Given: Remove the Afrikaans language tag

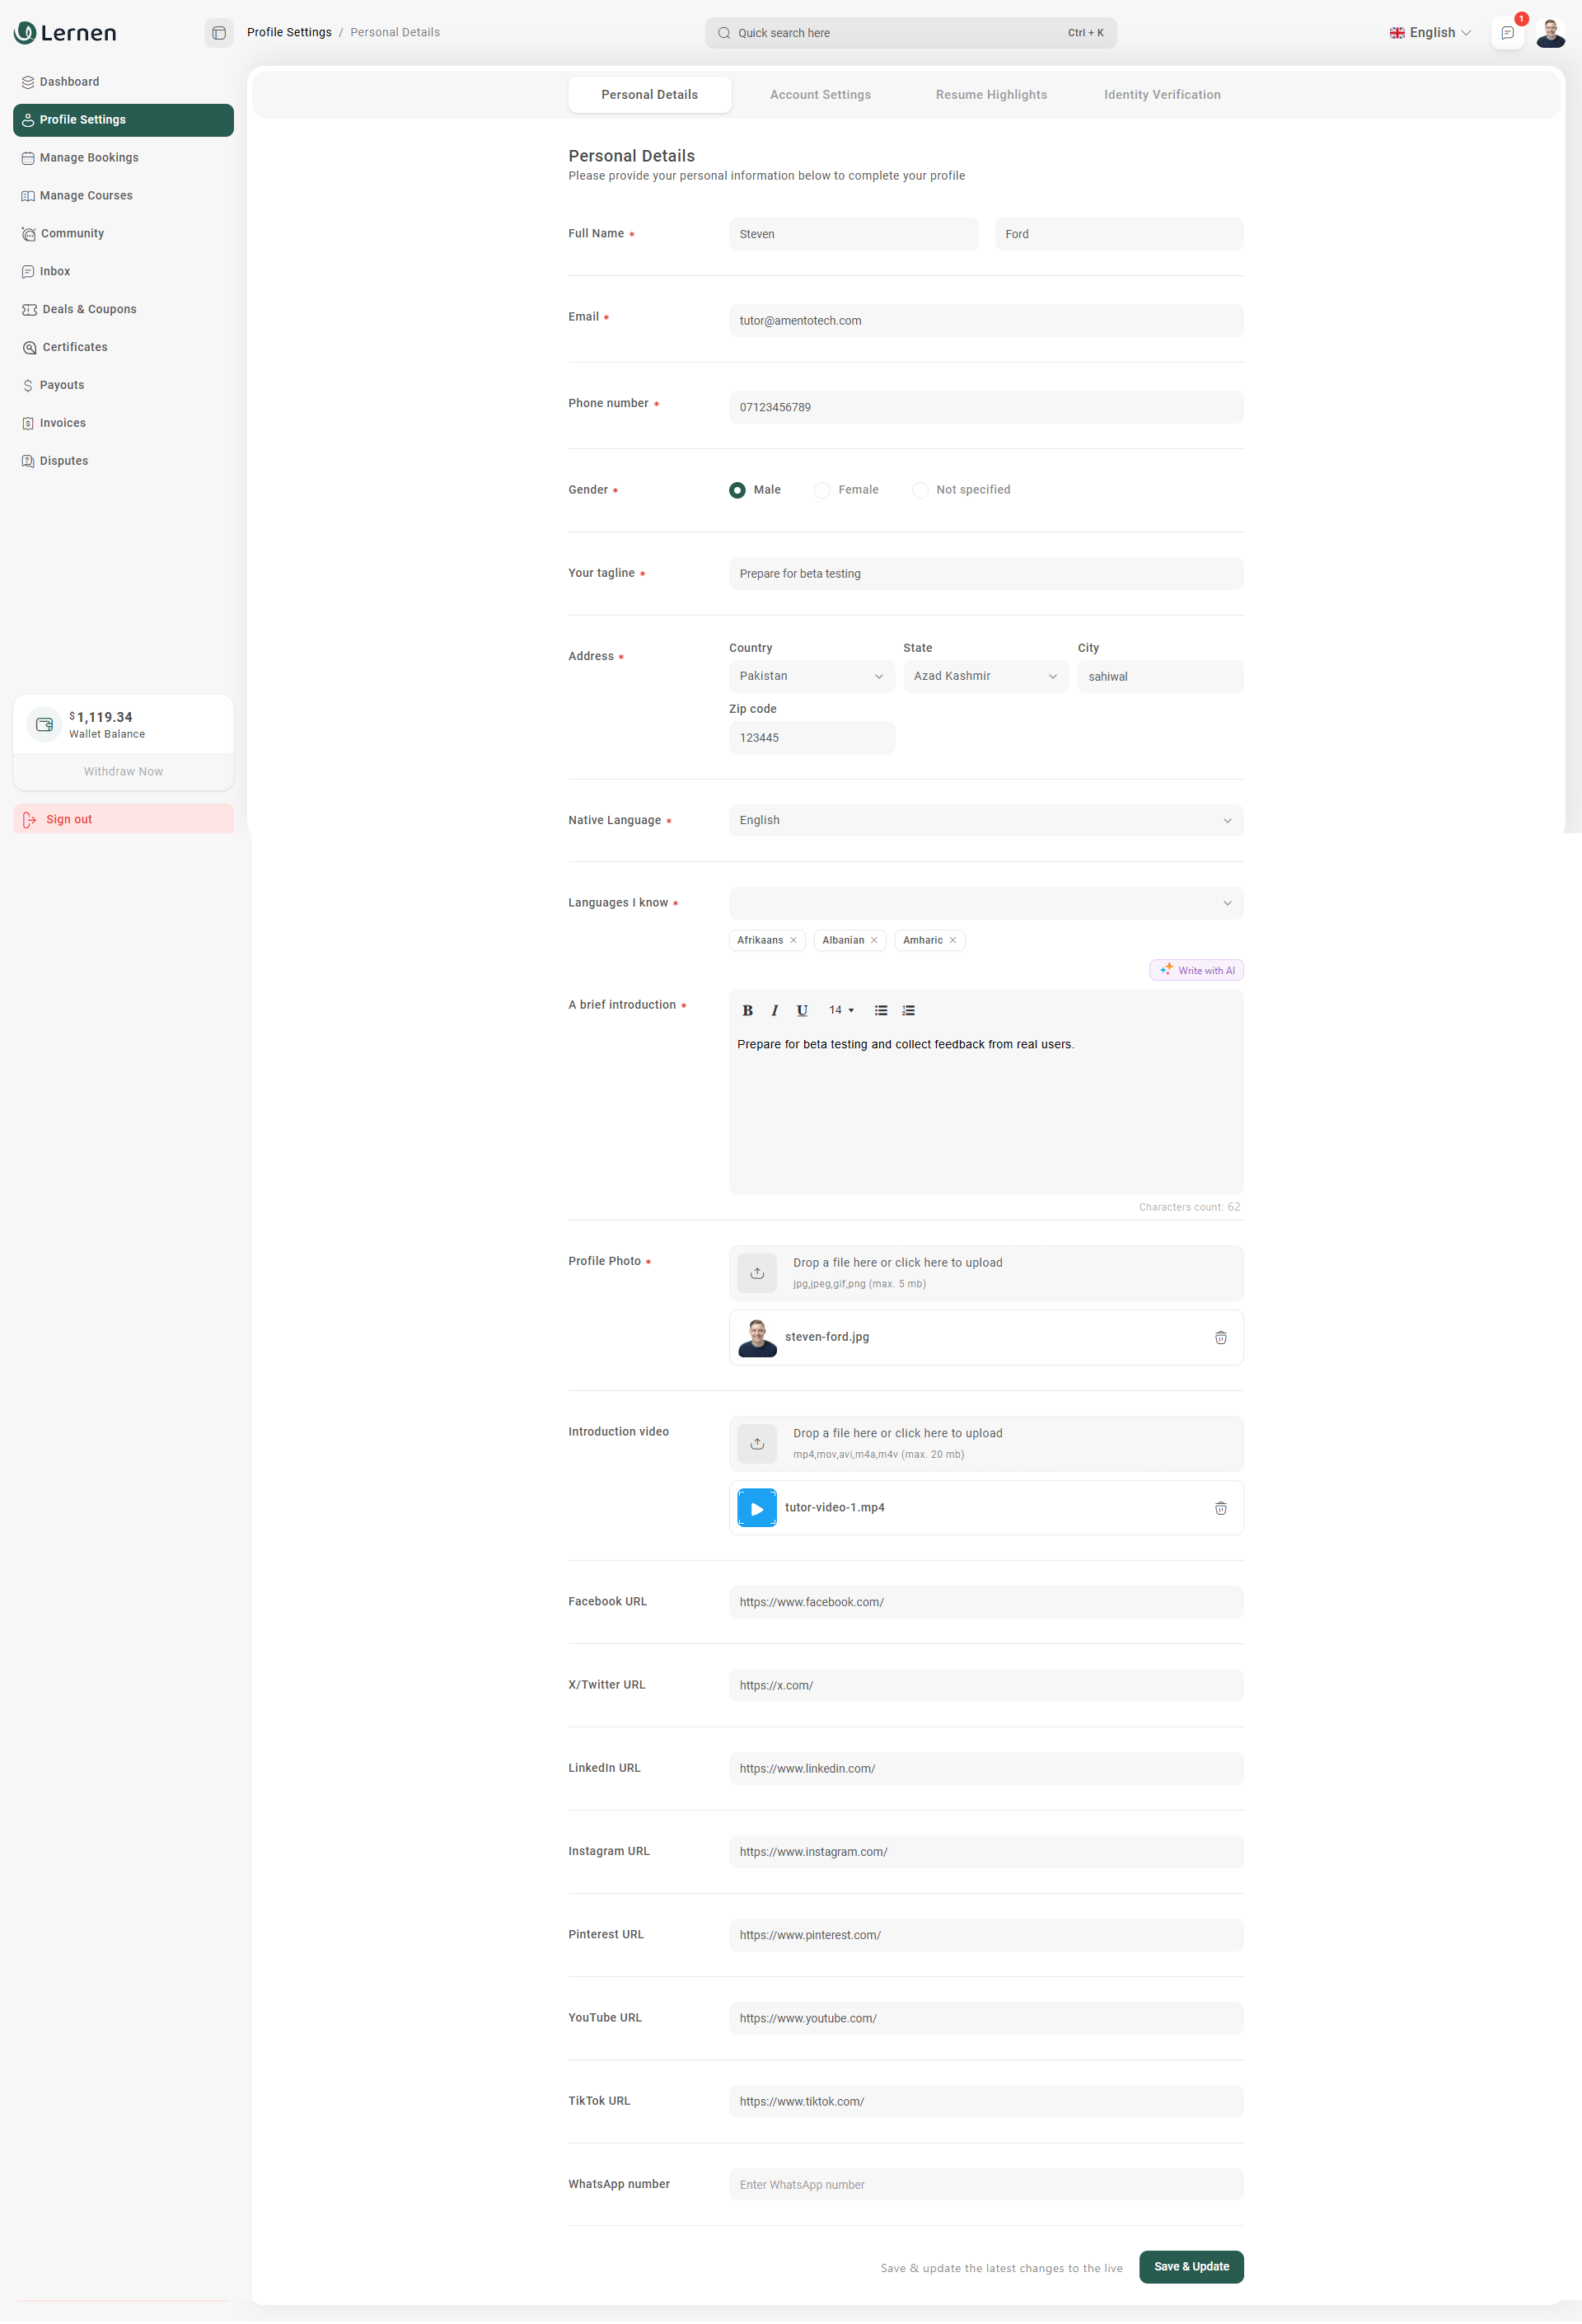Looking at the screenshot, I should click(793, 940).
